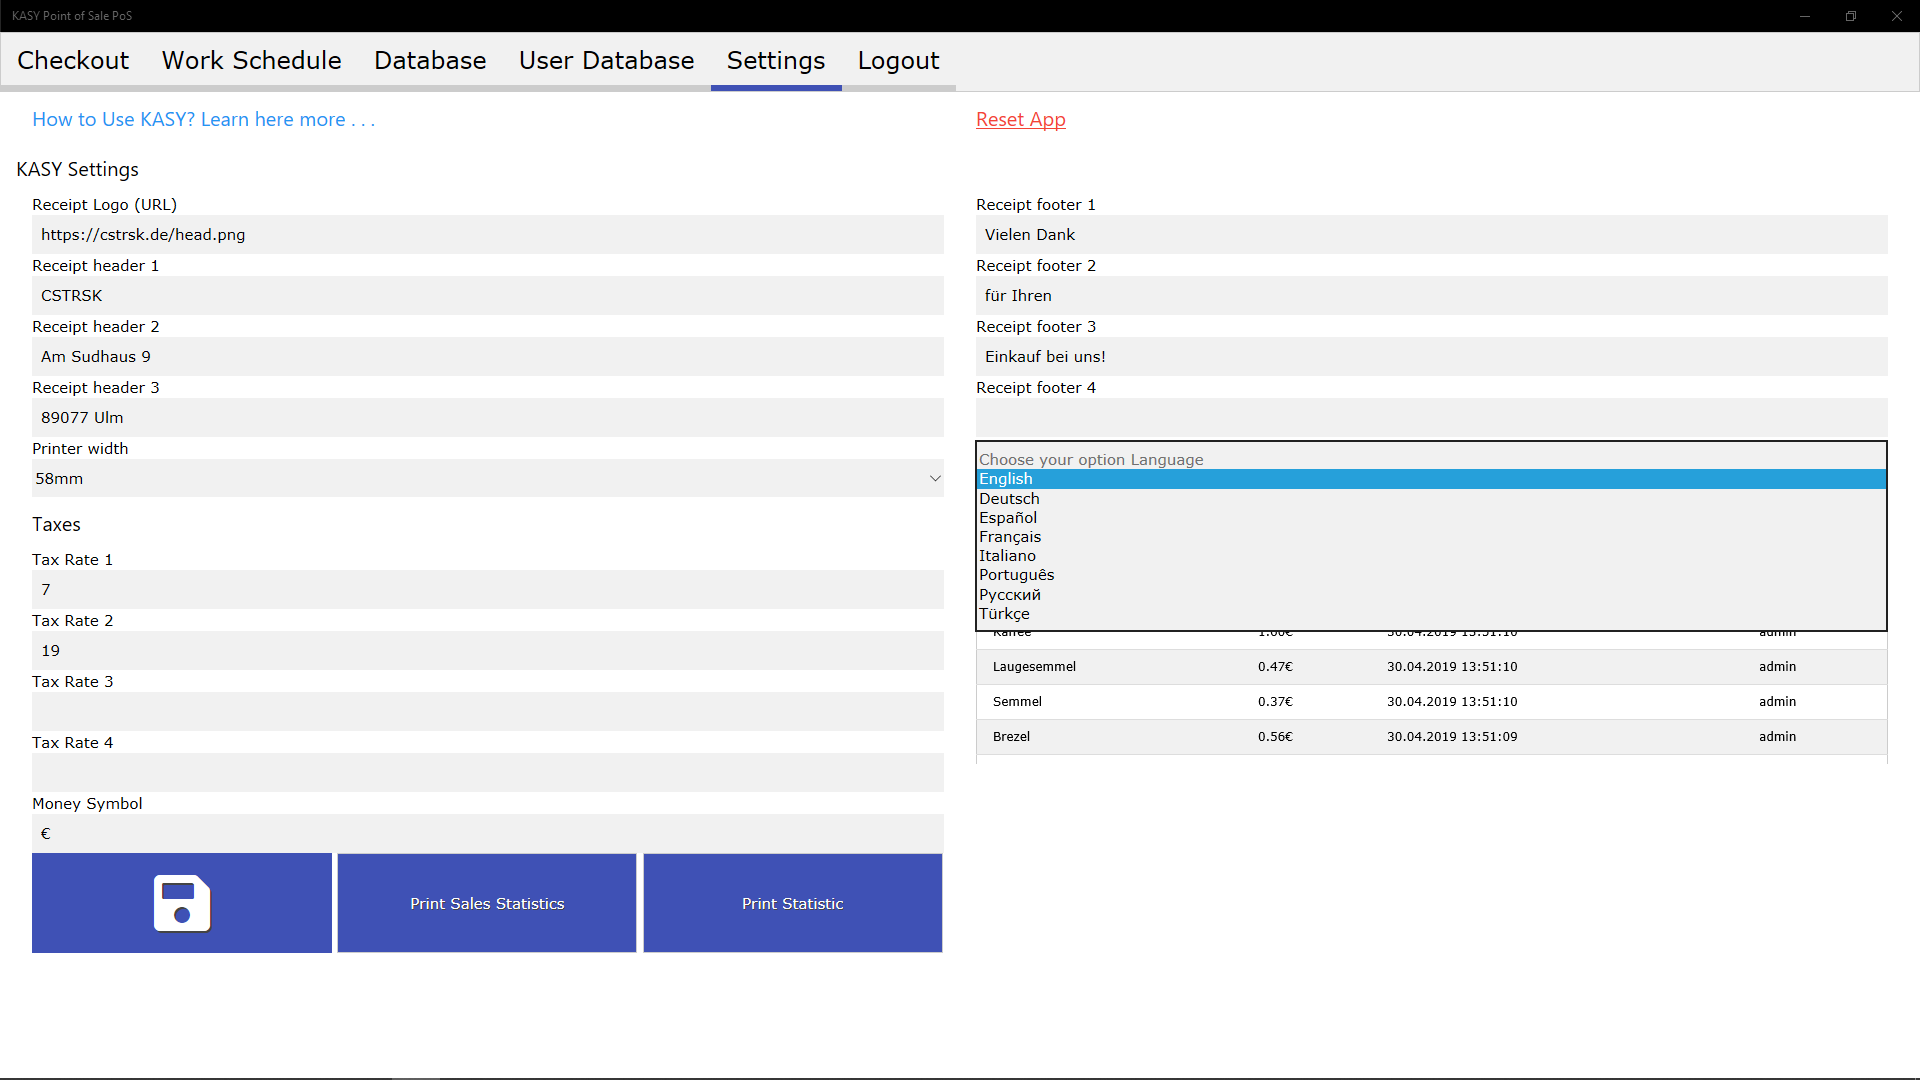The image size is (1920, 1080).
Task: Click the empty Tax Rate 4 field
Action: 488,772
